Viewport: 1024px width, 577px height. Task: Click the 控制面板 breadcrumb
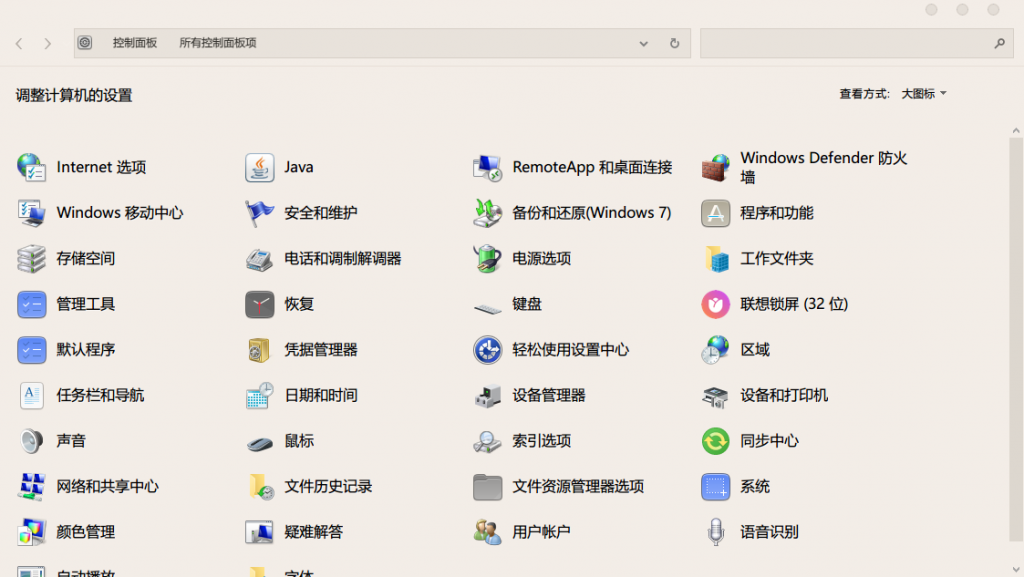(x=135, y=43)
